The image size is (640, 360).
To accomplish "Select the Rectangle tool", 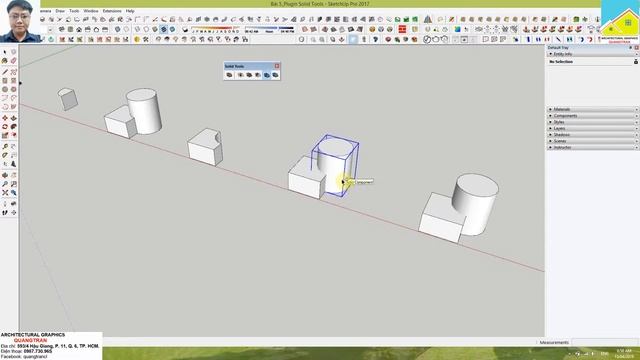I will (5, 81).
